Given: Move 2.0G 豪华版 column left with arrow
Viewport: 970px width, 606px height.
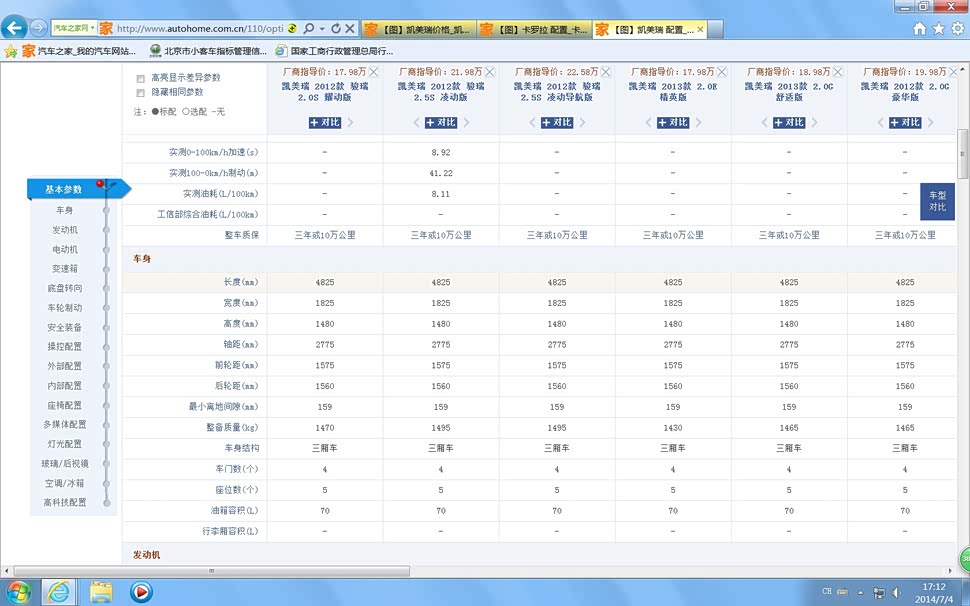Looking at the screenshot, I should coord(880,122).
